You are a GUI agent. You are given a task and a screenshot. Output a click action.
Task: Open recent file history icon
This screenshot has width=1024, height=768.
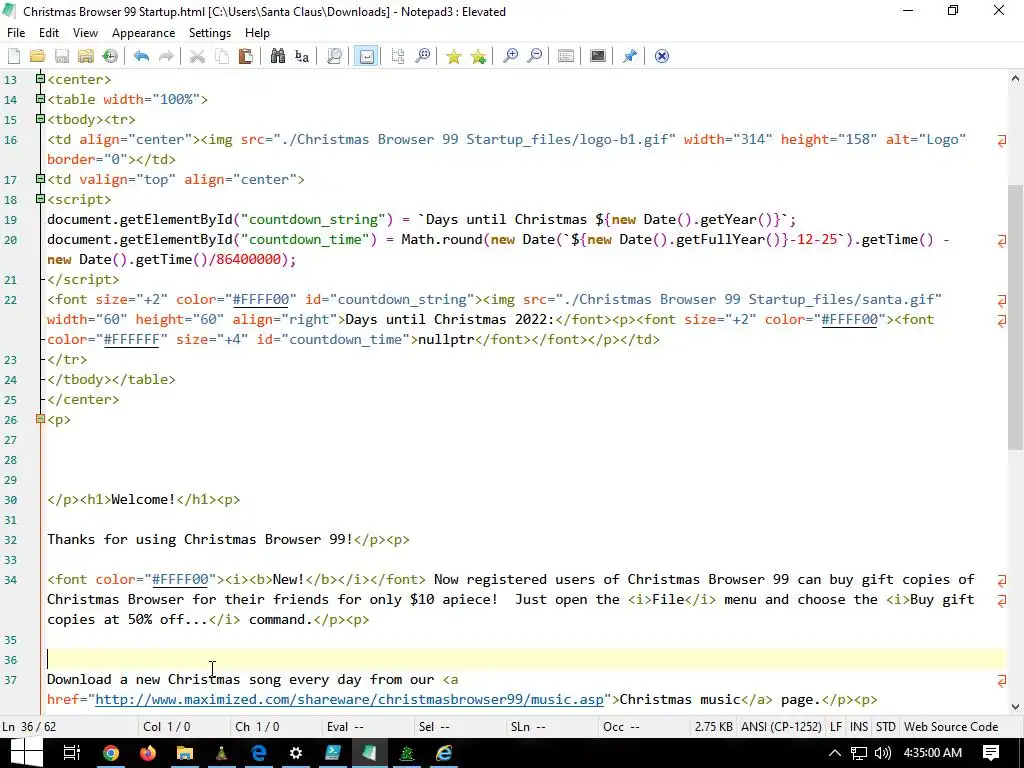[110, 56]
